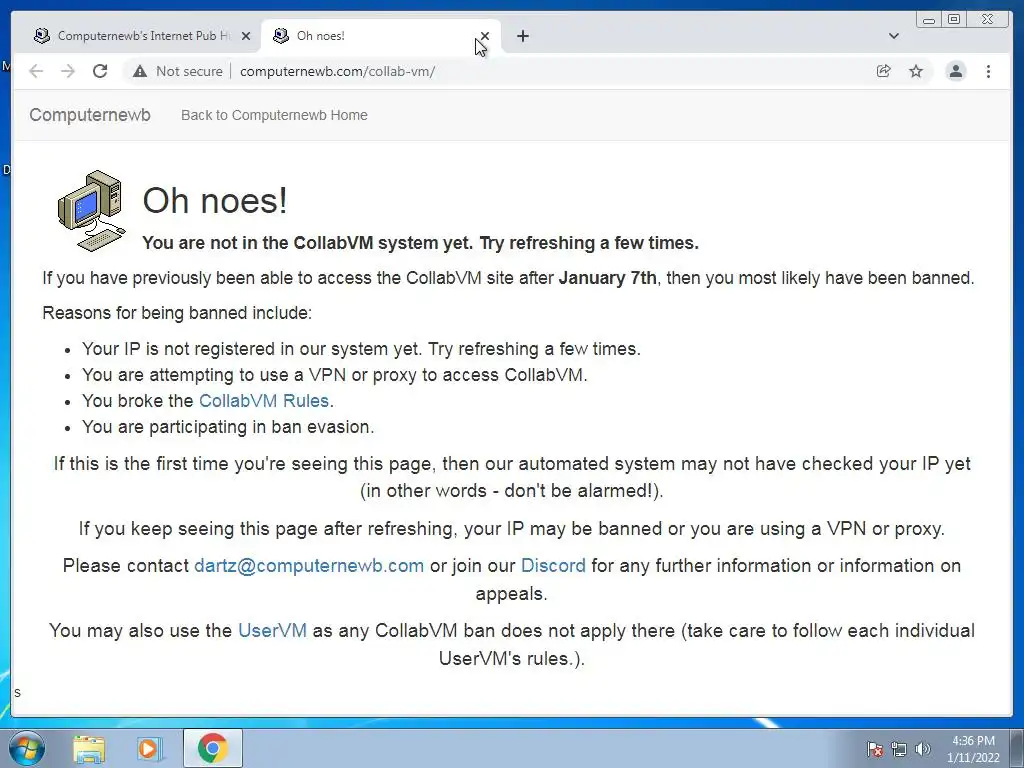
Task: Reload the Oh noes! page
Action: pos(100,71)
